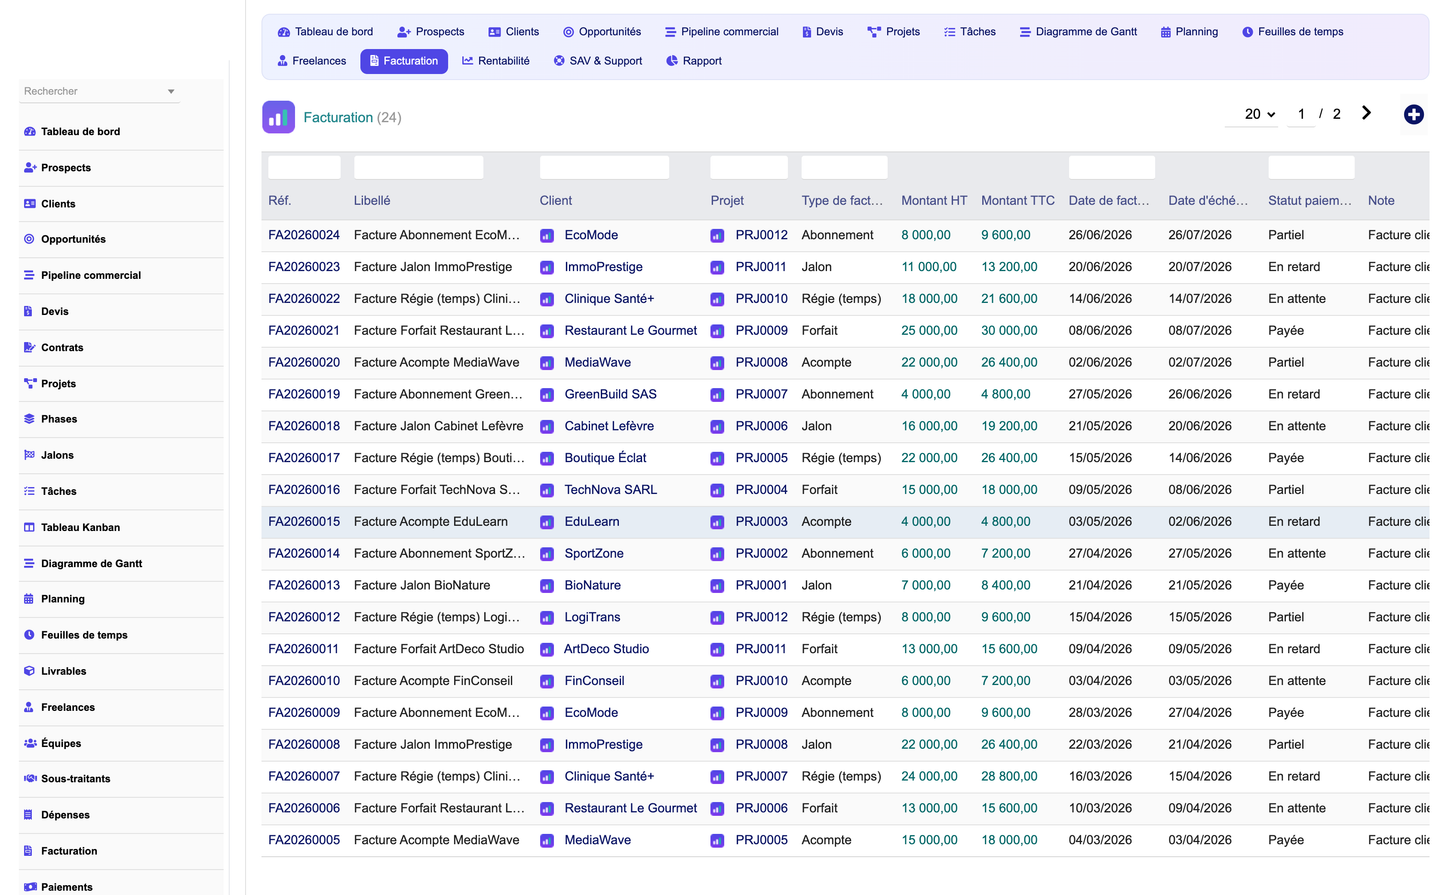Click the Libellé column filter field
The image size is (1445, 895).
click(419, 167)
